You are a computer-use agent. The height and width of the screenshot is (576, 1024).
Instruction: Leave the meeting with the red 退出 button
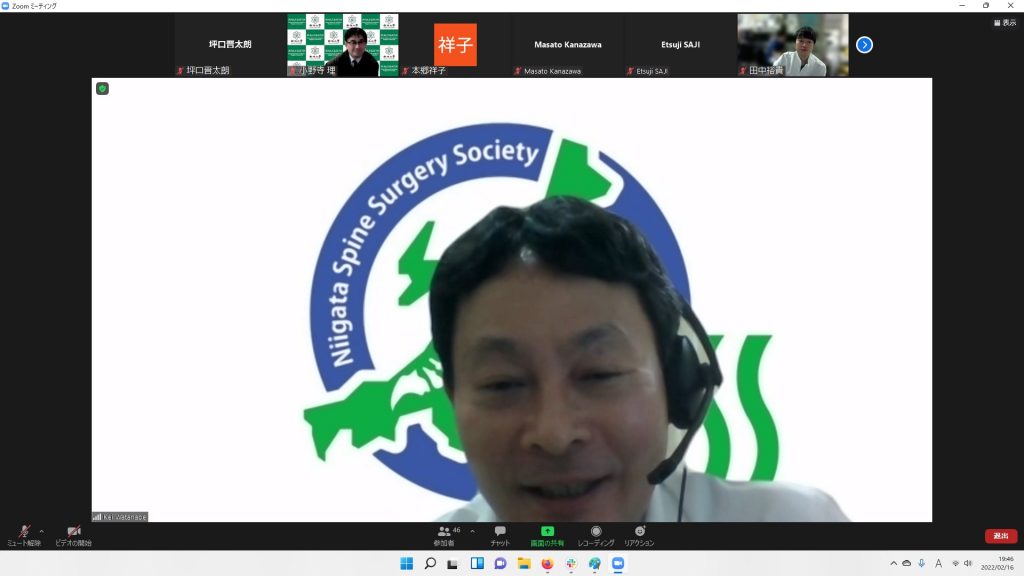pos(1000,536)
